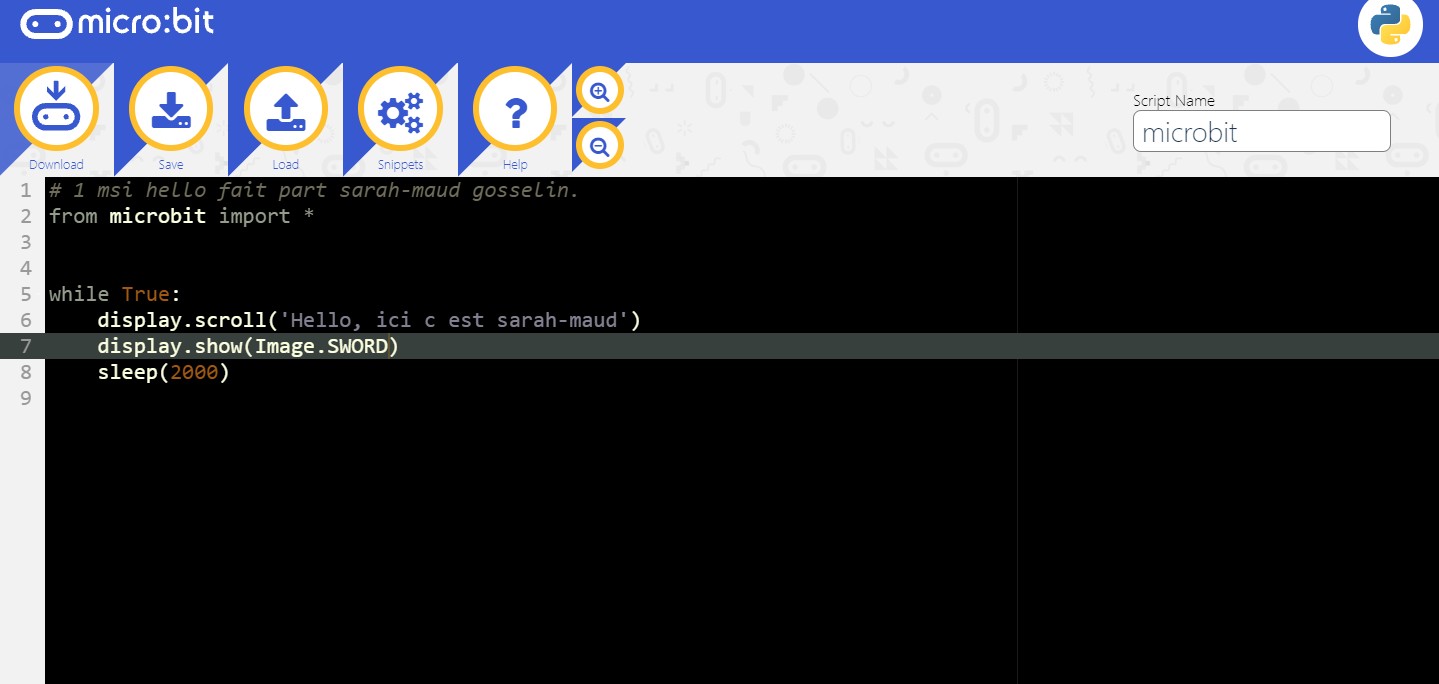This screenshot has height=684, width=1439.
Task: Click the "Help" label text
Action: point(515,165)
